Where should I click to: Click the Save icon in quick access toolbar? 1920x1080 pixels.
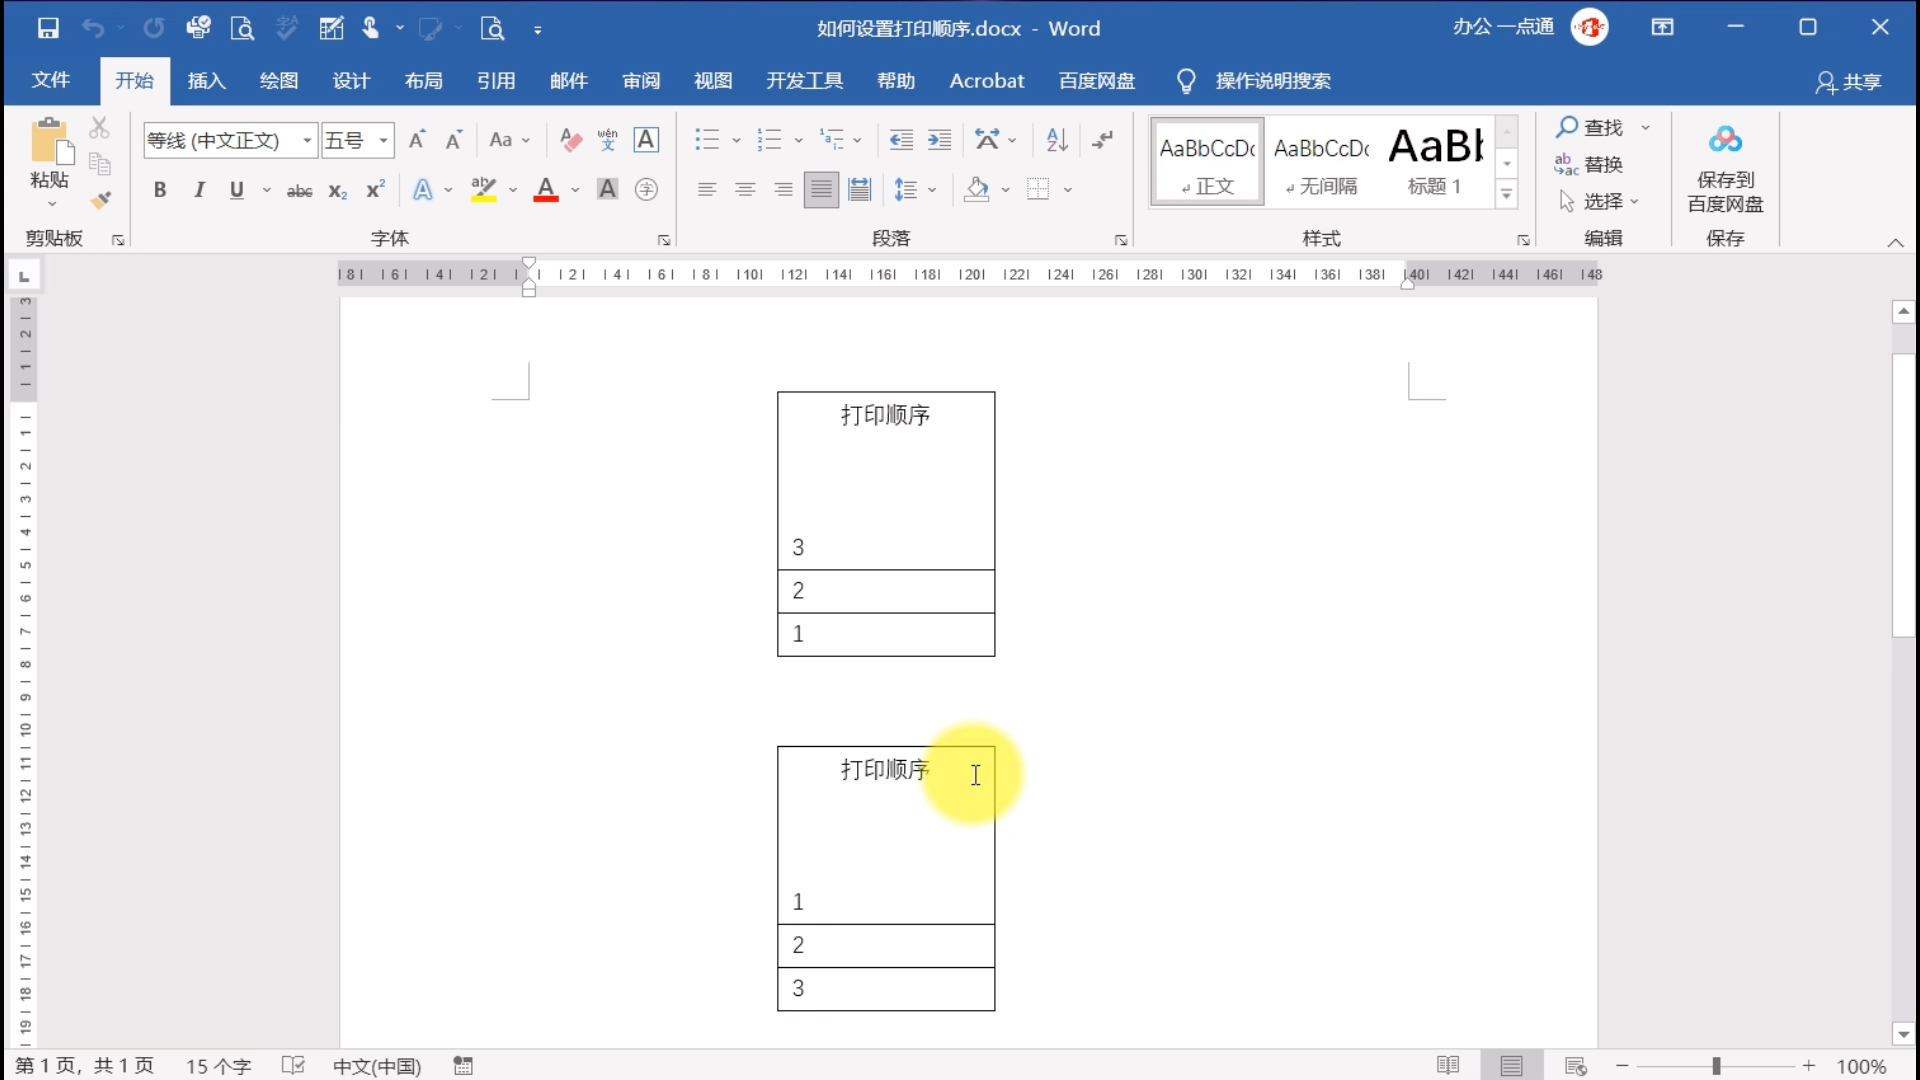[48, 28]
